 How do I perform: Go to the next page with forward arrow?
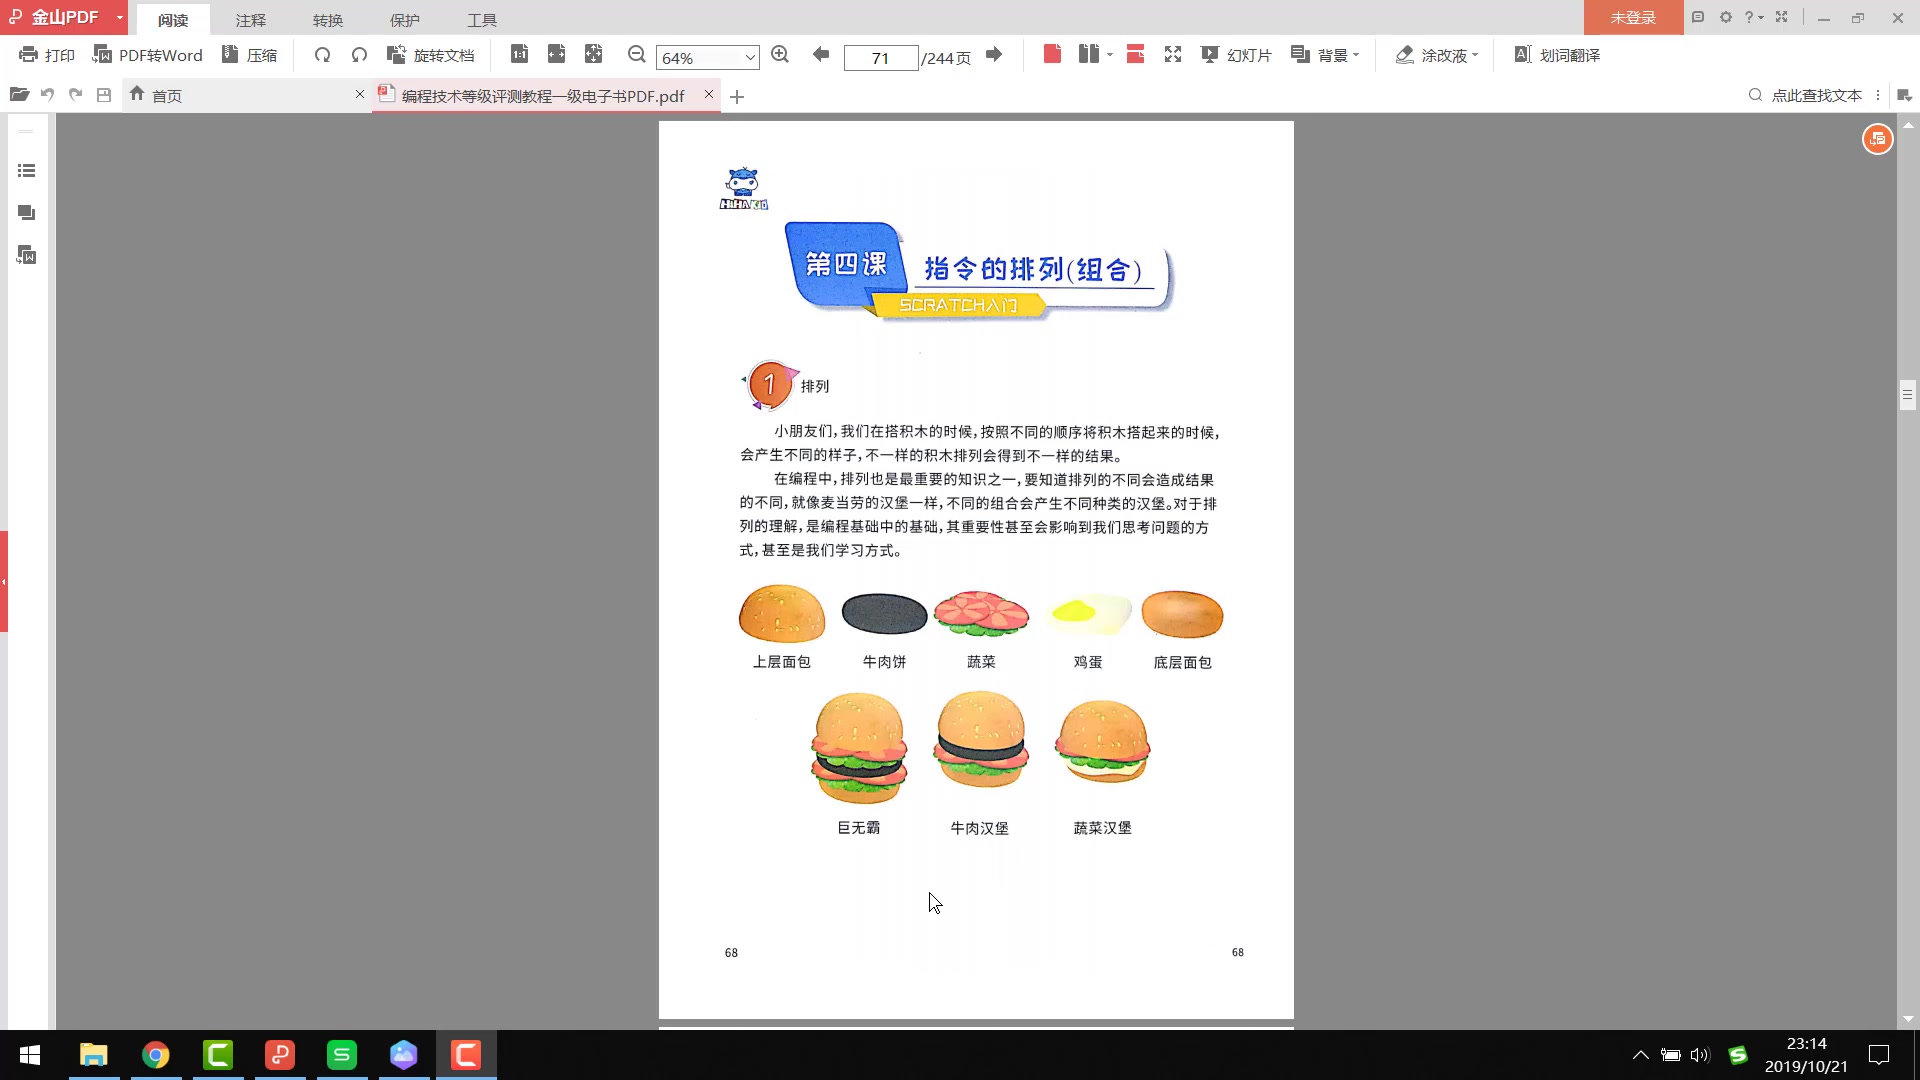(994, 55)
